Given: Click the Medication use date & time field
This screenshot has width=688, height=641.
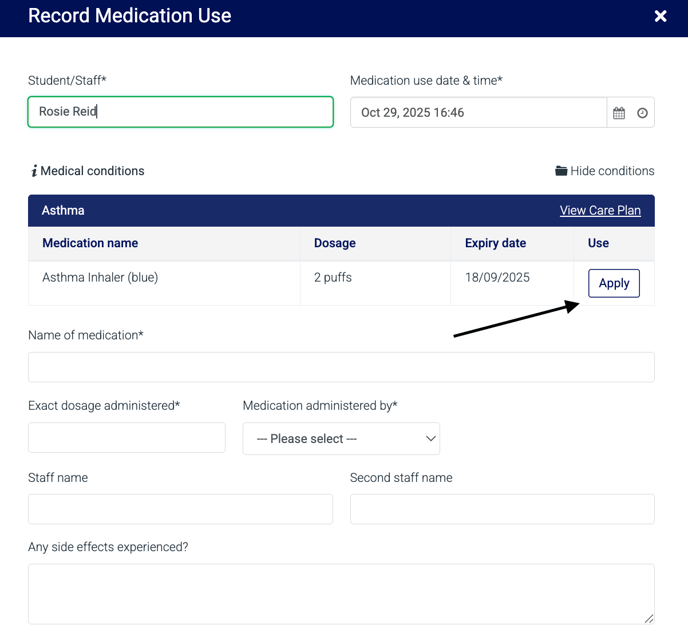Looking at the screenshot, I should [478, 113].
